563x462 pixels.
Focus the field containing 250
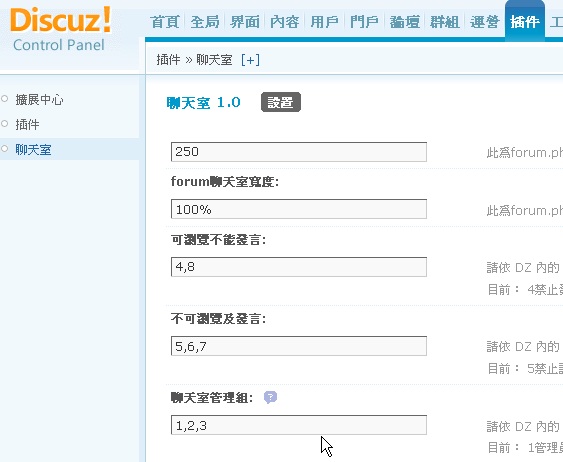[299, 152]
